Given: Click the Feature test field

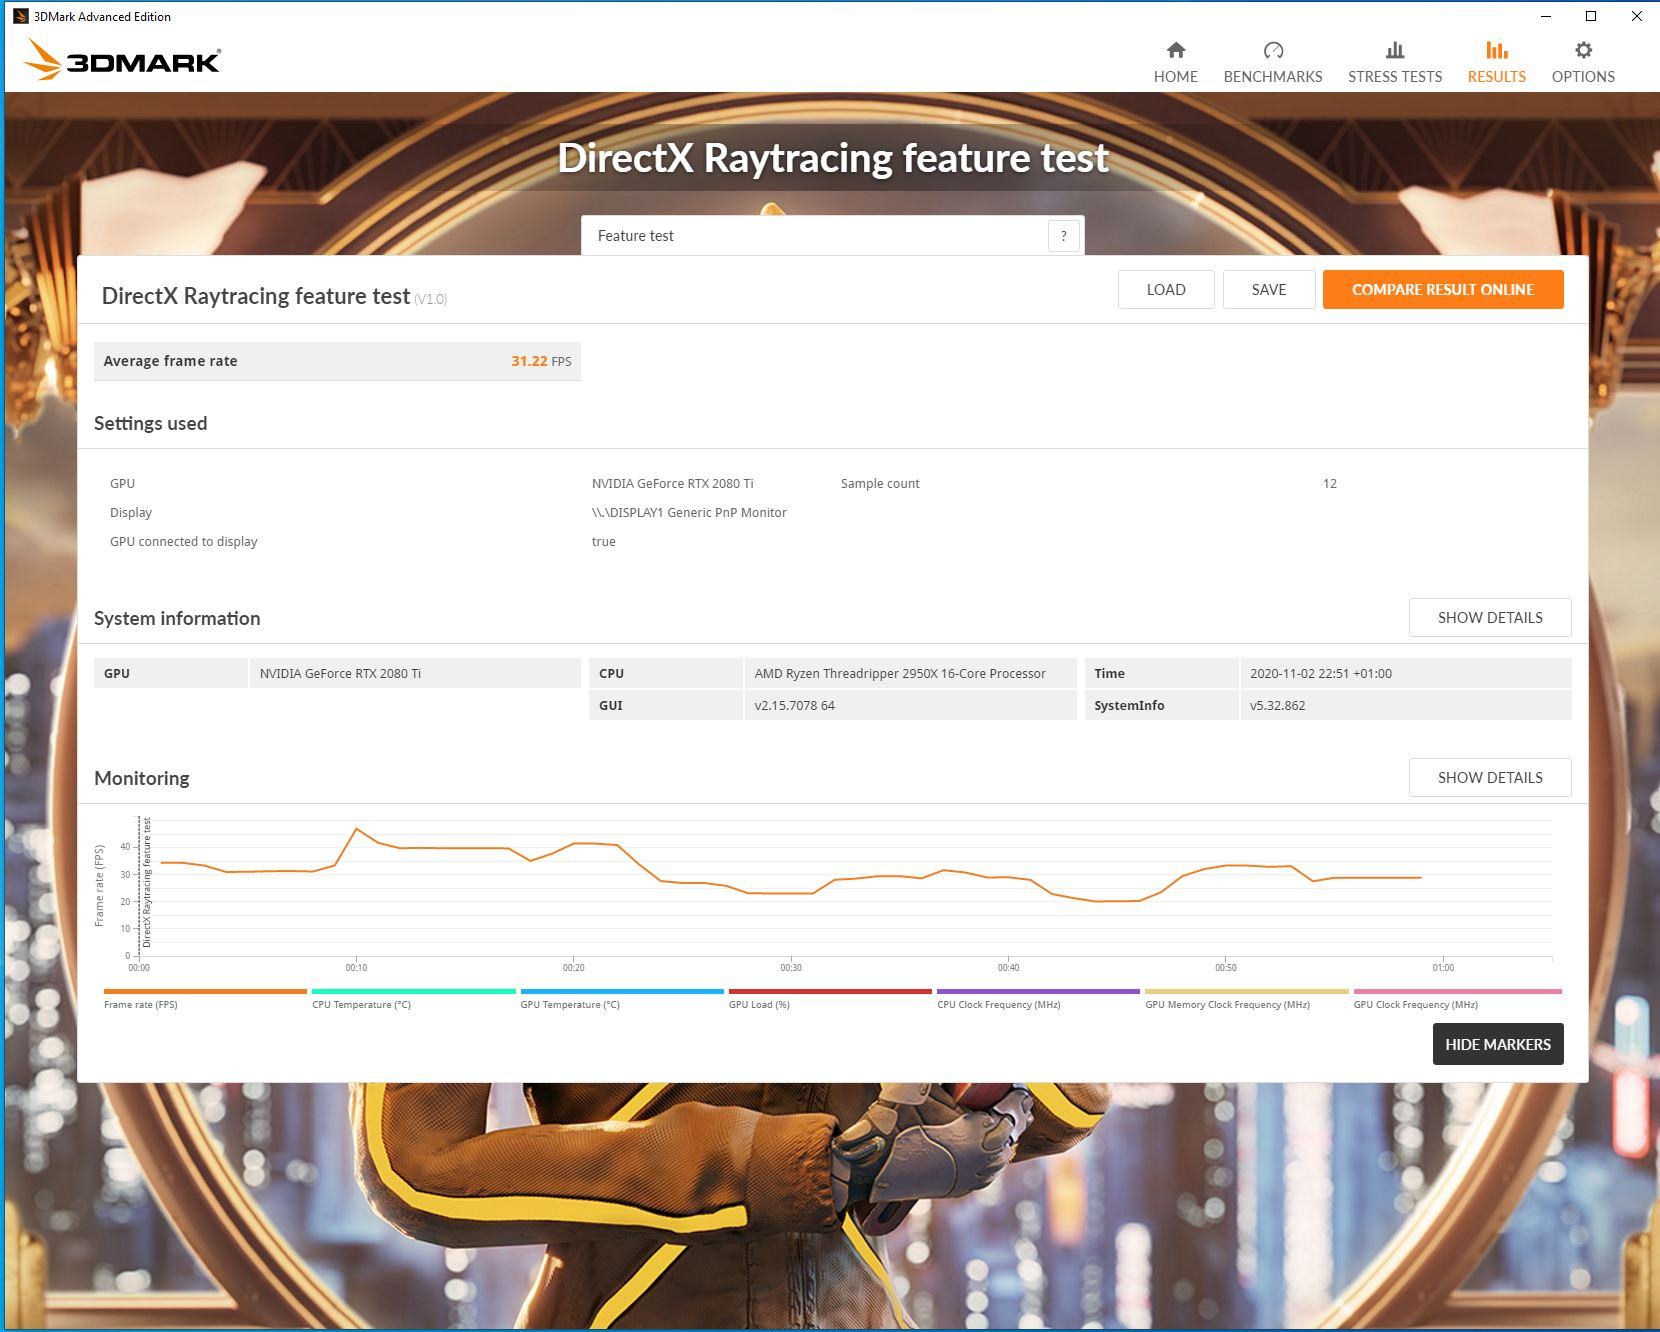Looking at the screenshot, I should 832,236.
